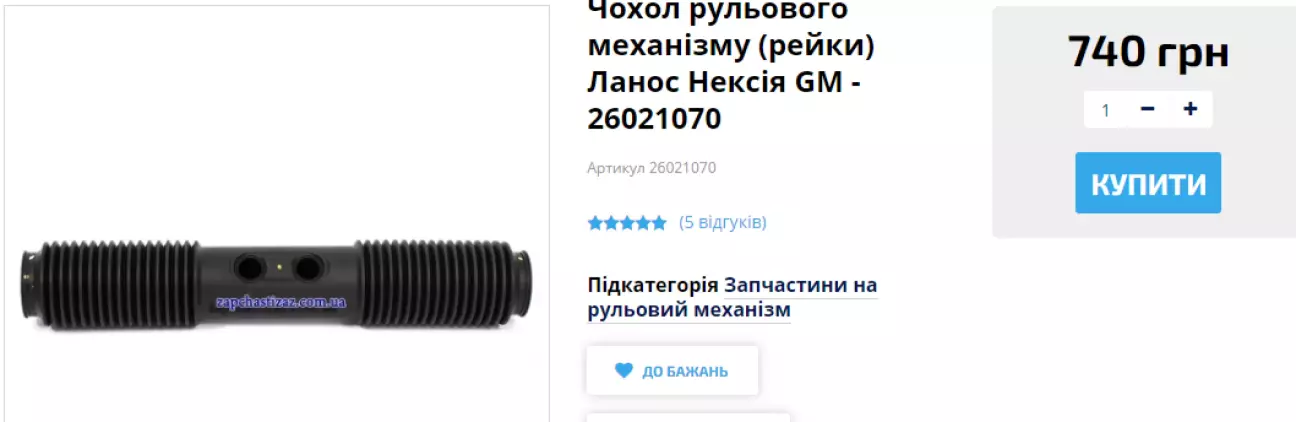Click the КУПИТИ buy button
Screen dimensions: 1296x422
coord(1148,183)
